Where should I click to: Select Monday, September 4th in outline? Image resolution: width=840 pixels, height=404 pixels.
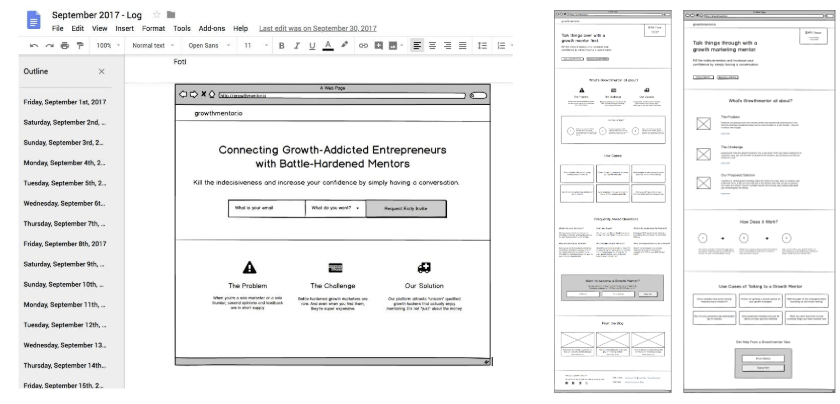tap(64, 163)
